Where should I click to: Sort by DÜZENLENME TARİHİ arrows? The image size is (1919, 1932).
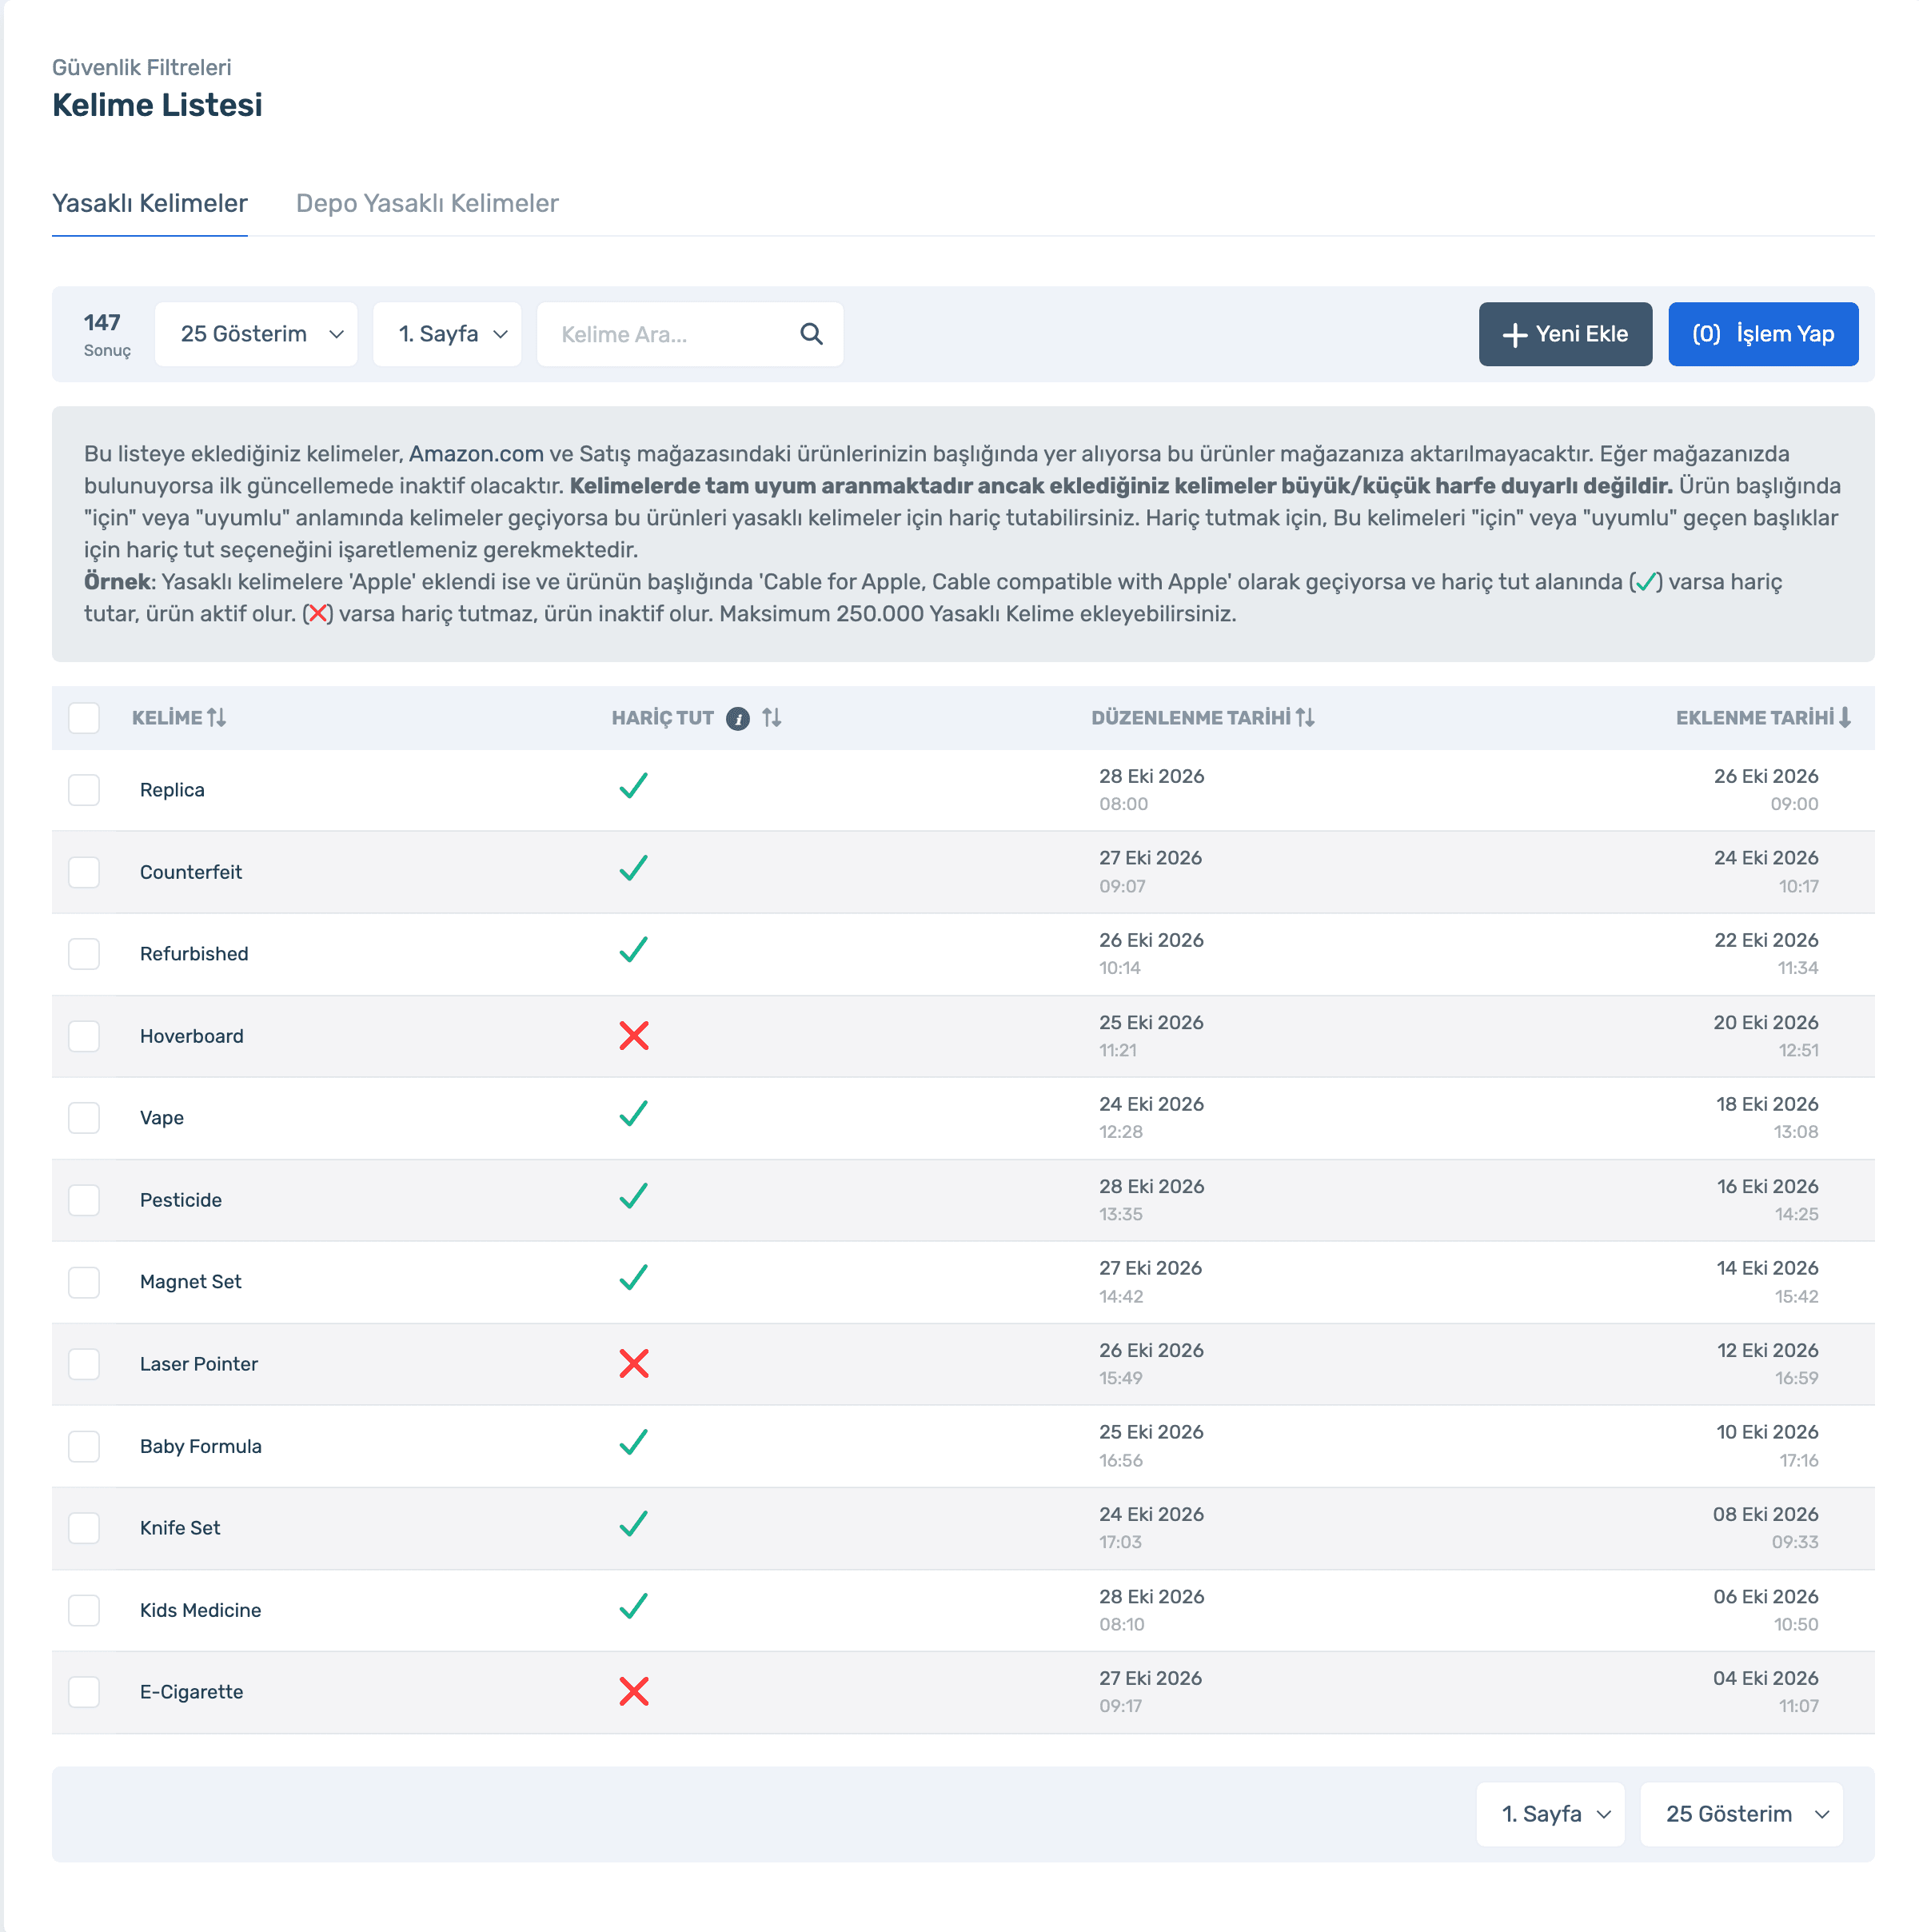coord(1305,717)
